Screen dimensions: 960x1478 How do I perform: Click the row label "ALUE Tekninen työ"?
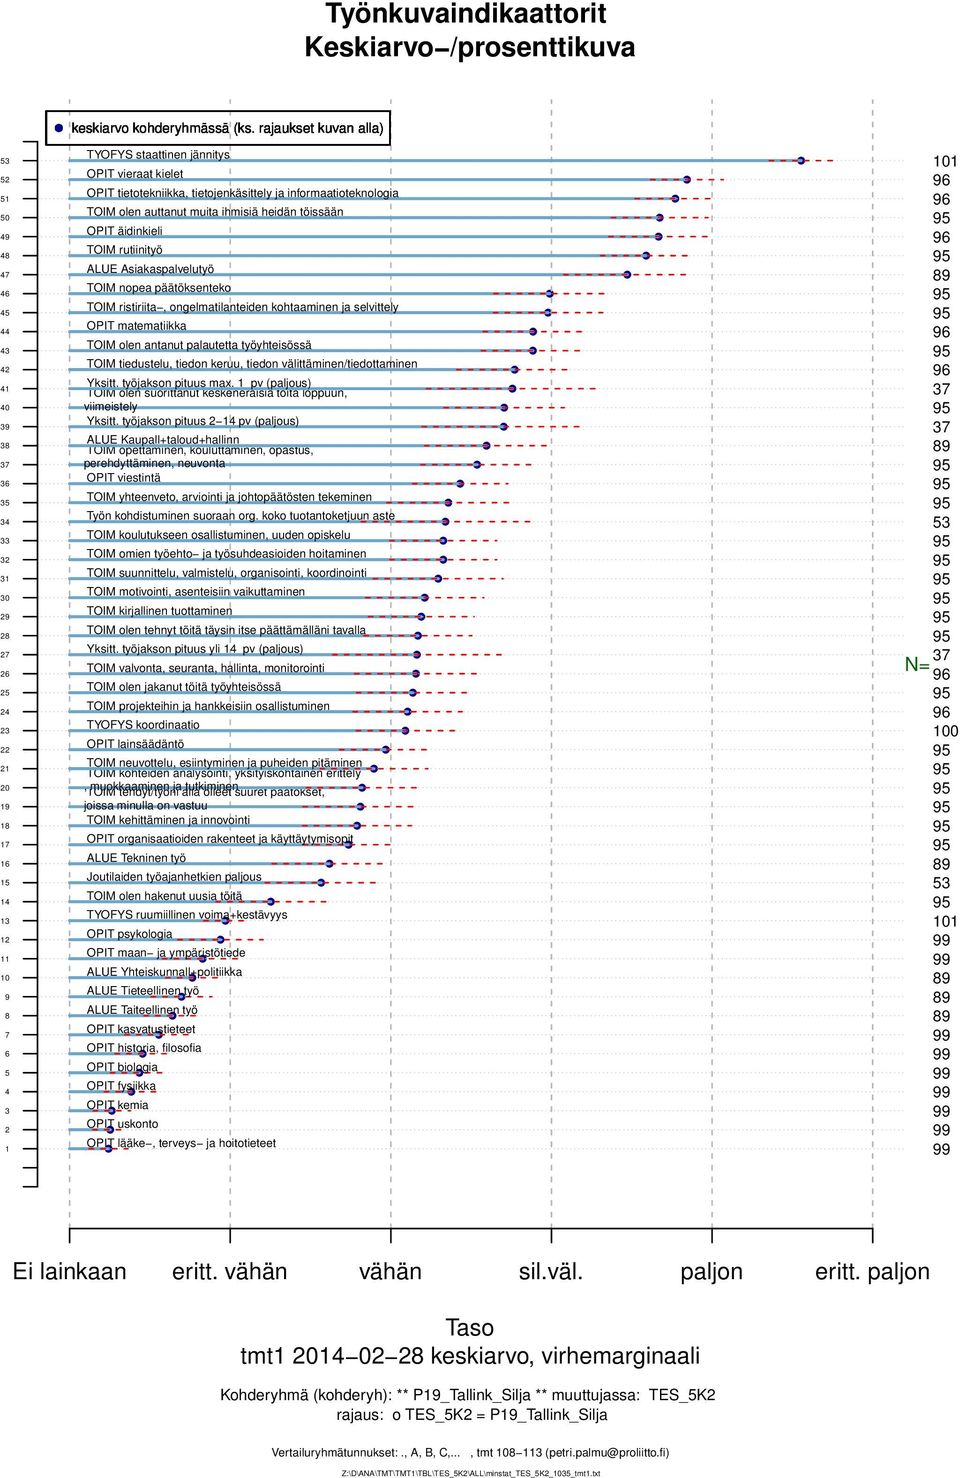click(x=136, y=858)
